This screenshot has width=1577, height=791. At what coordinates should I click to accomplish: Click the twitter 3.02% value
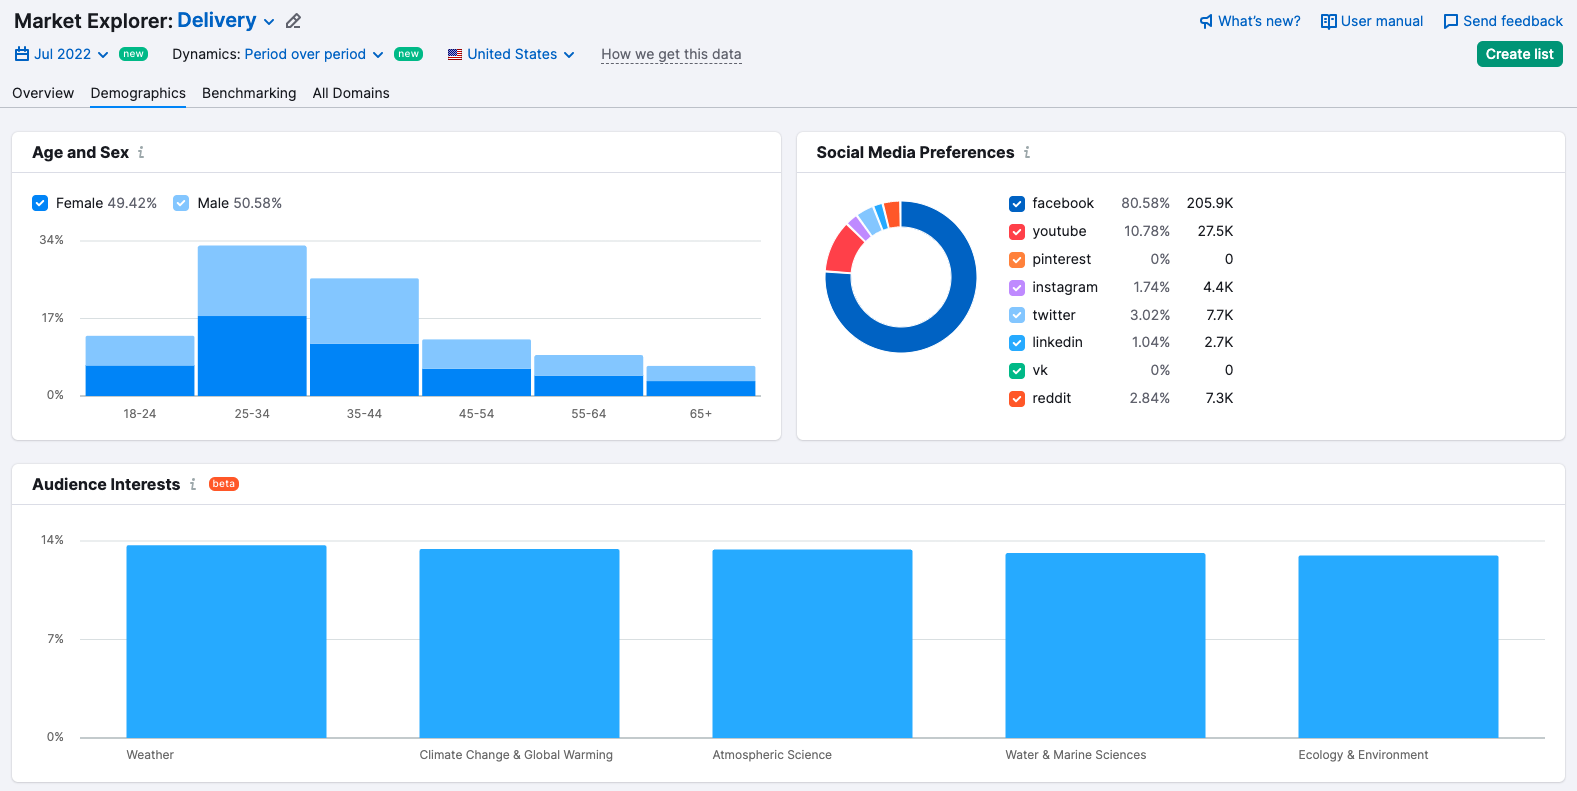[1150, 315]
